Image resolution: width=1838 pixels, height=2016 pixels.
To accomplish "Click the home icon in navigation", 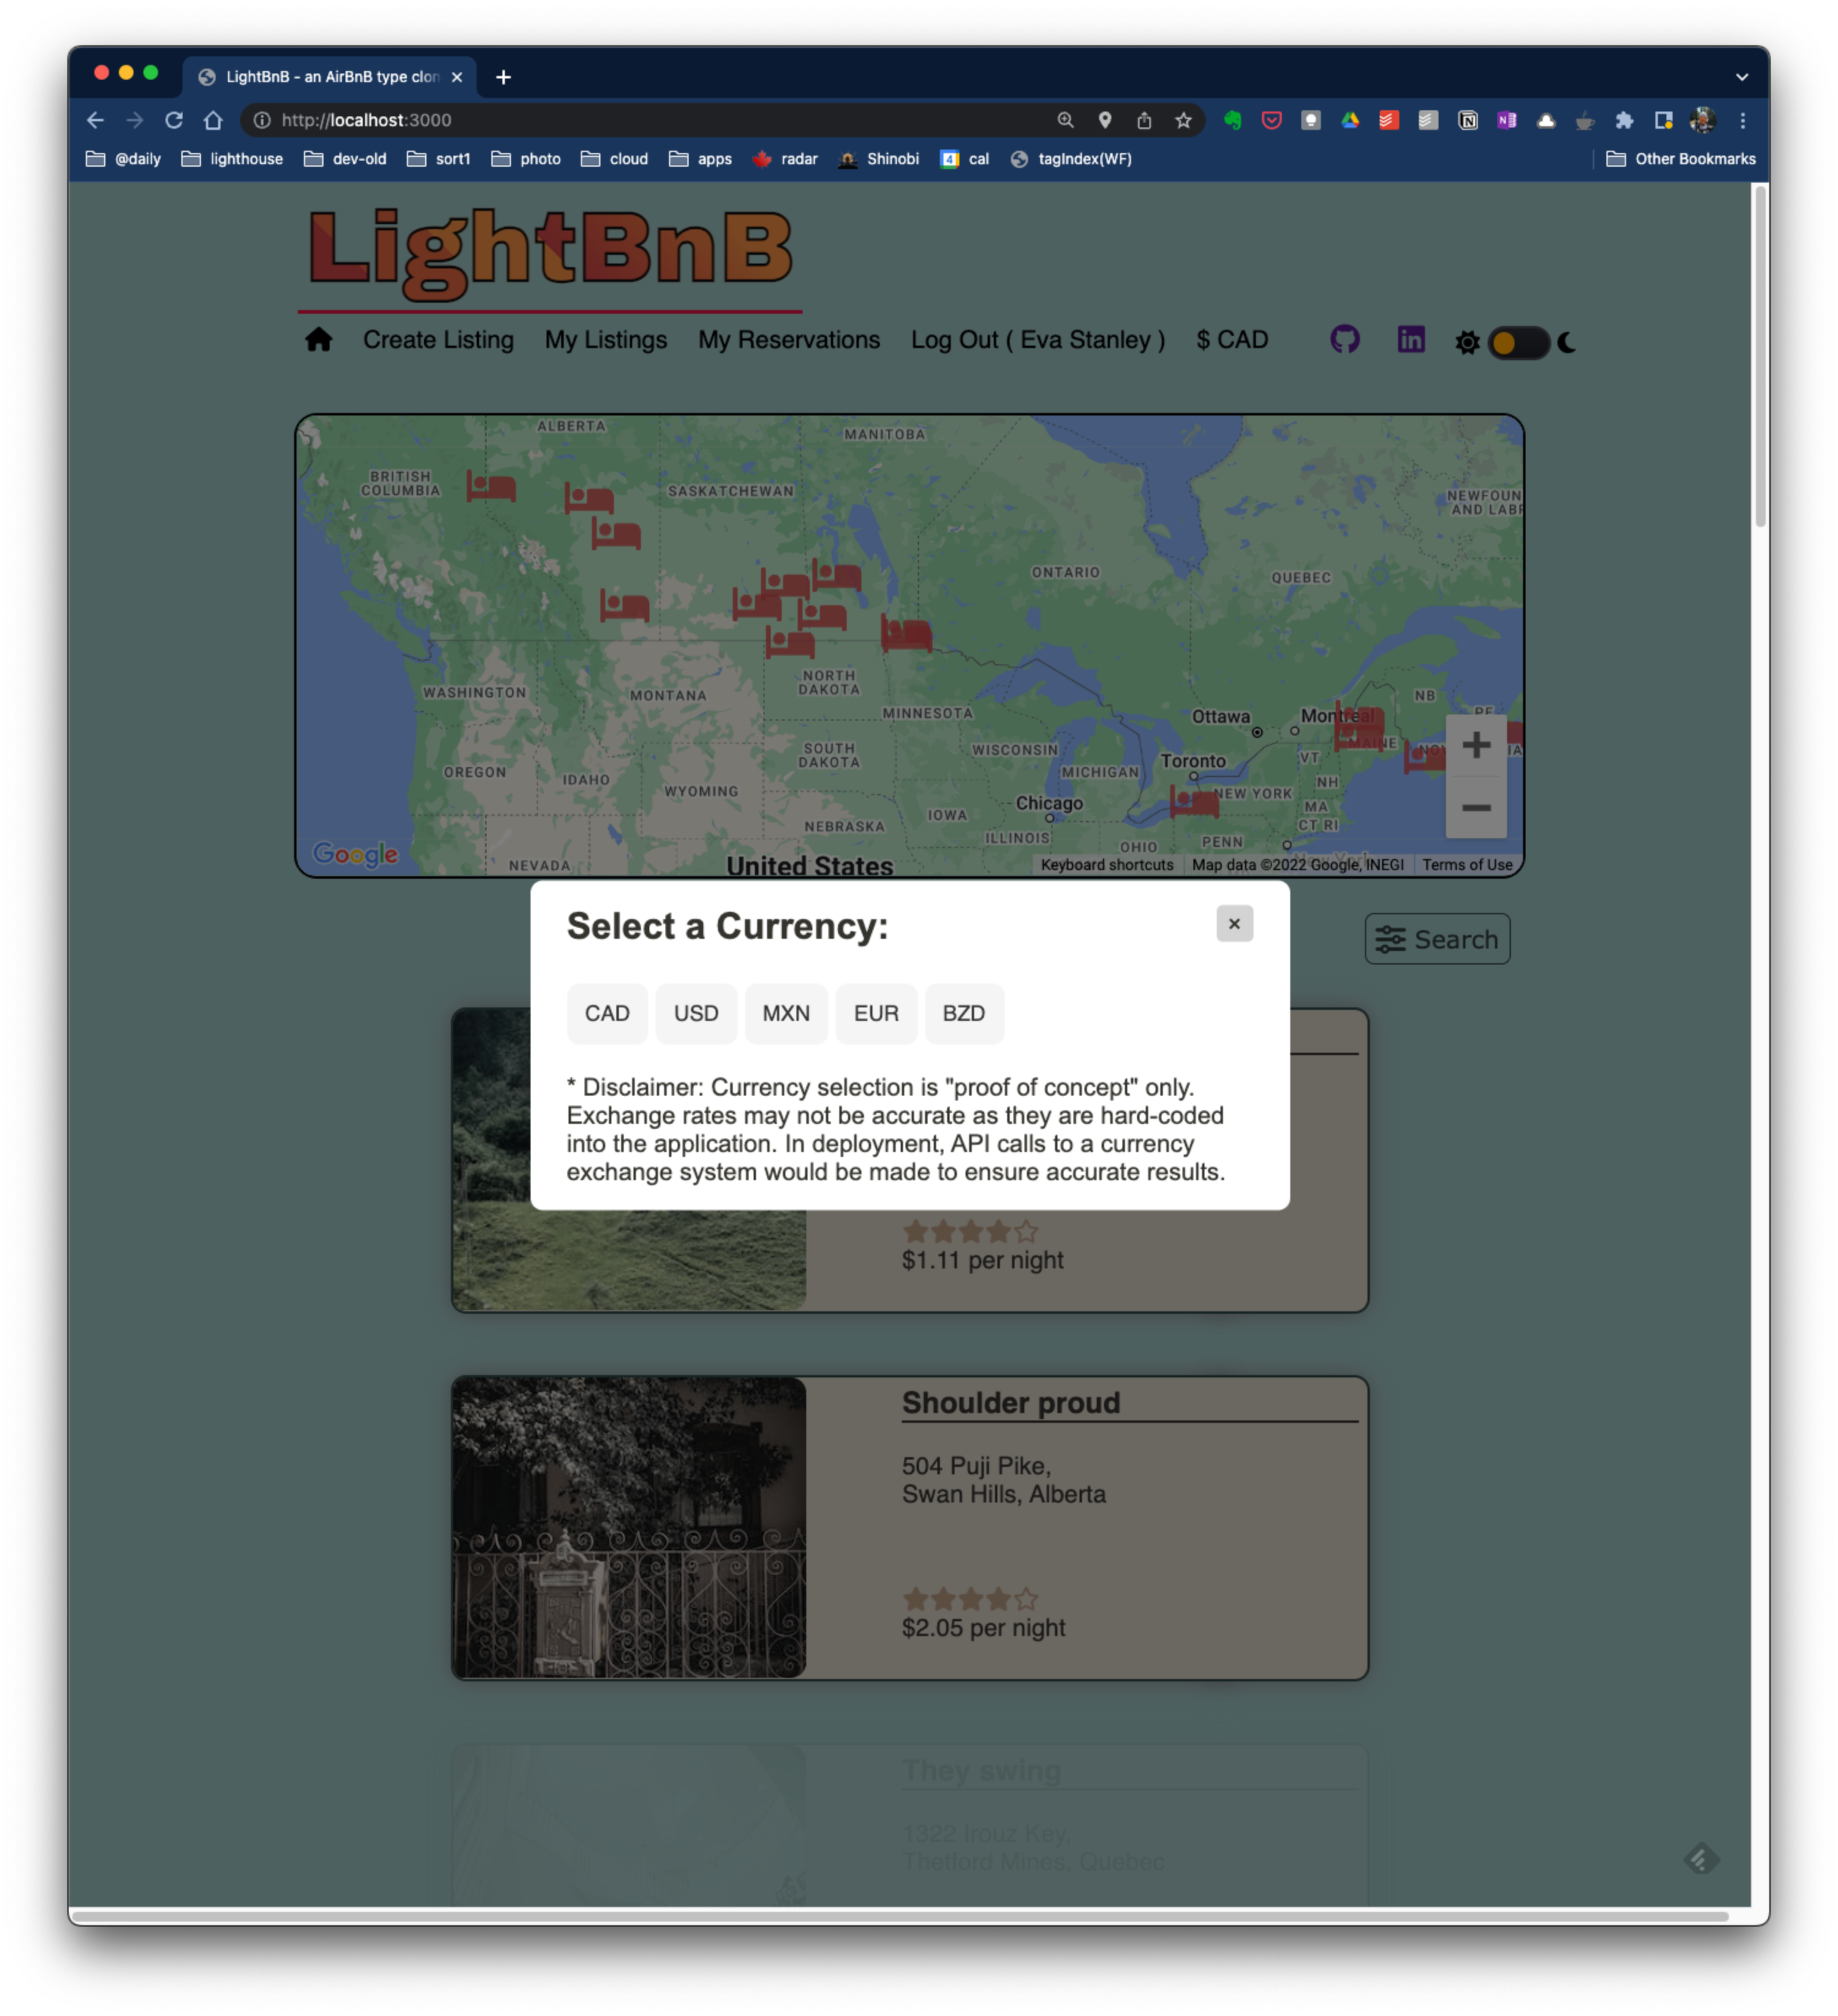I will pyautogui.click(x=319, y=340).
